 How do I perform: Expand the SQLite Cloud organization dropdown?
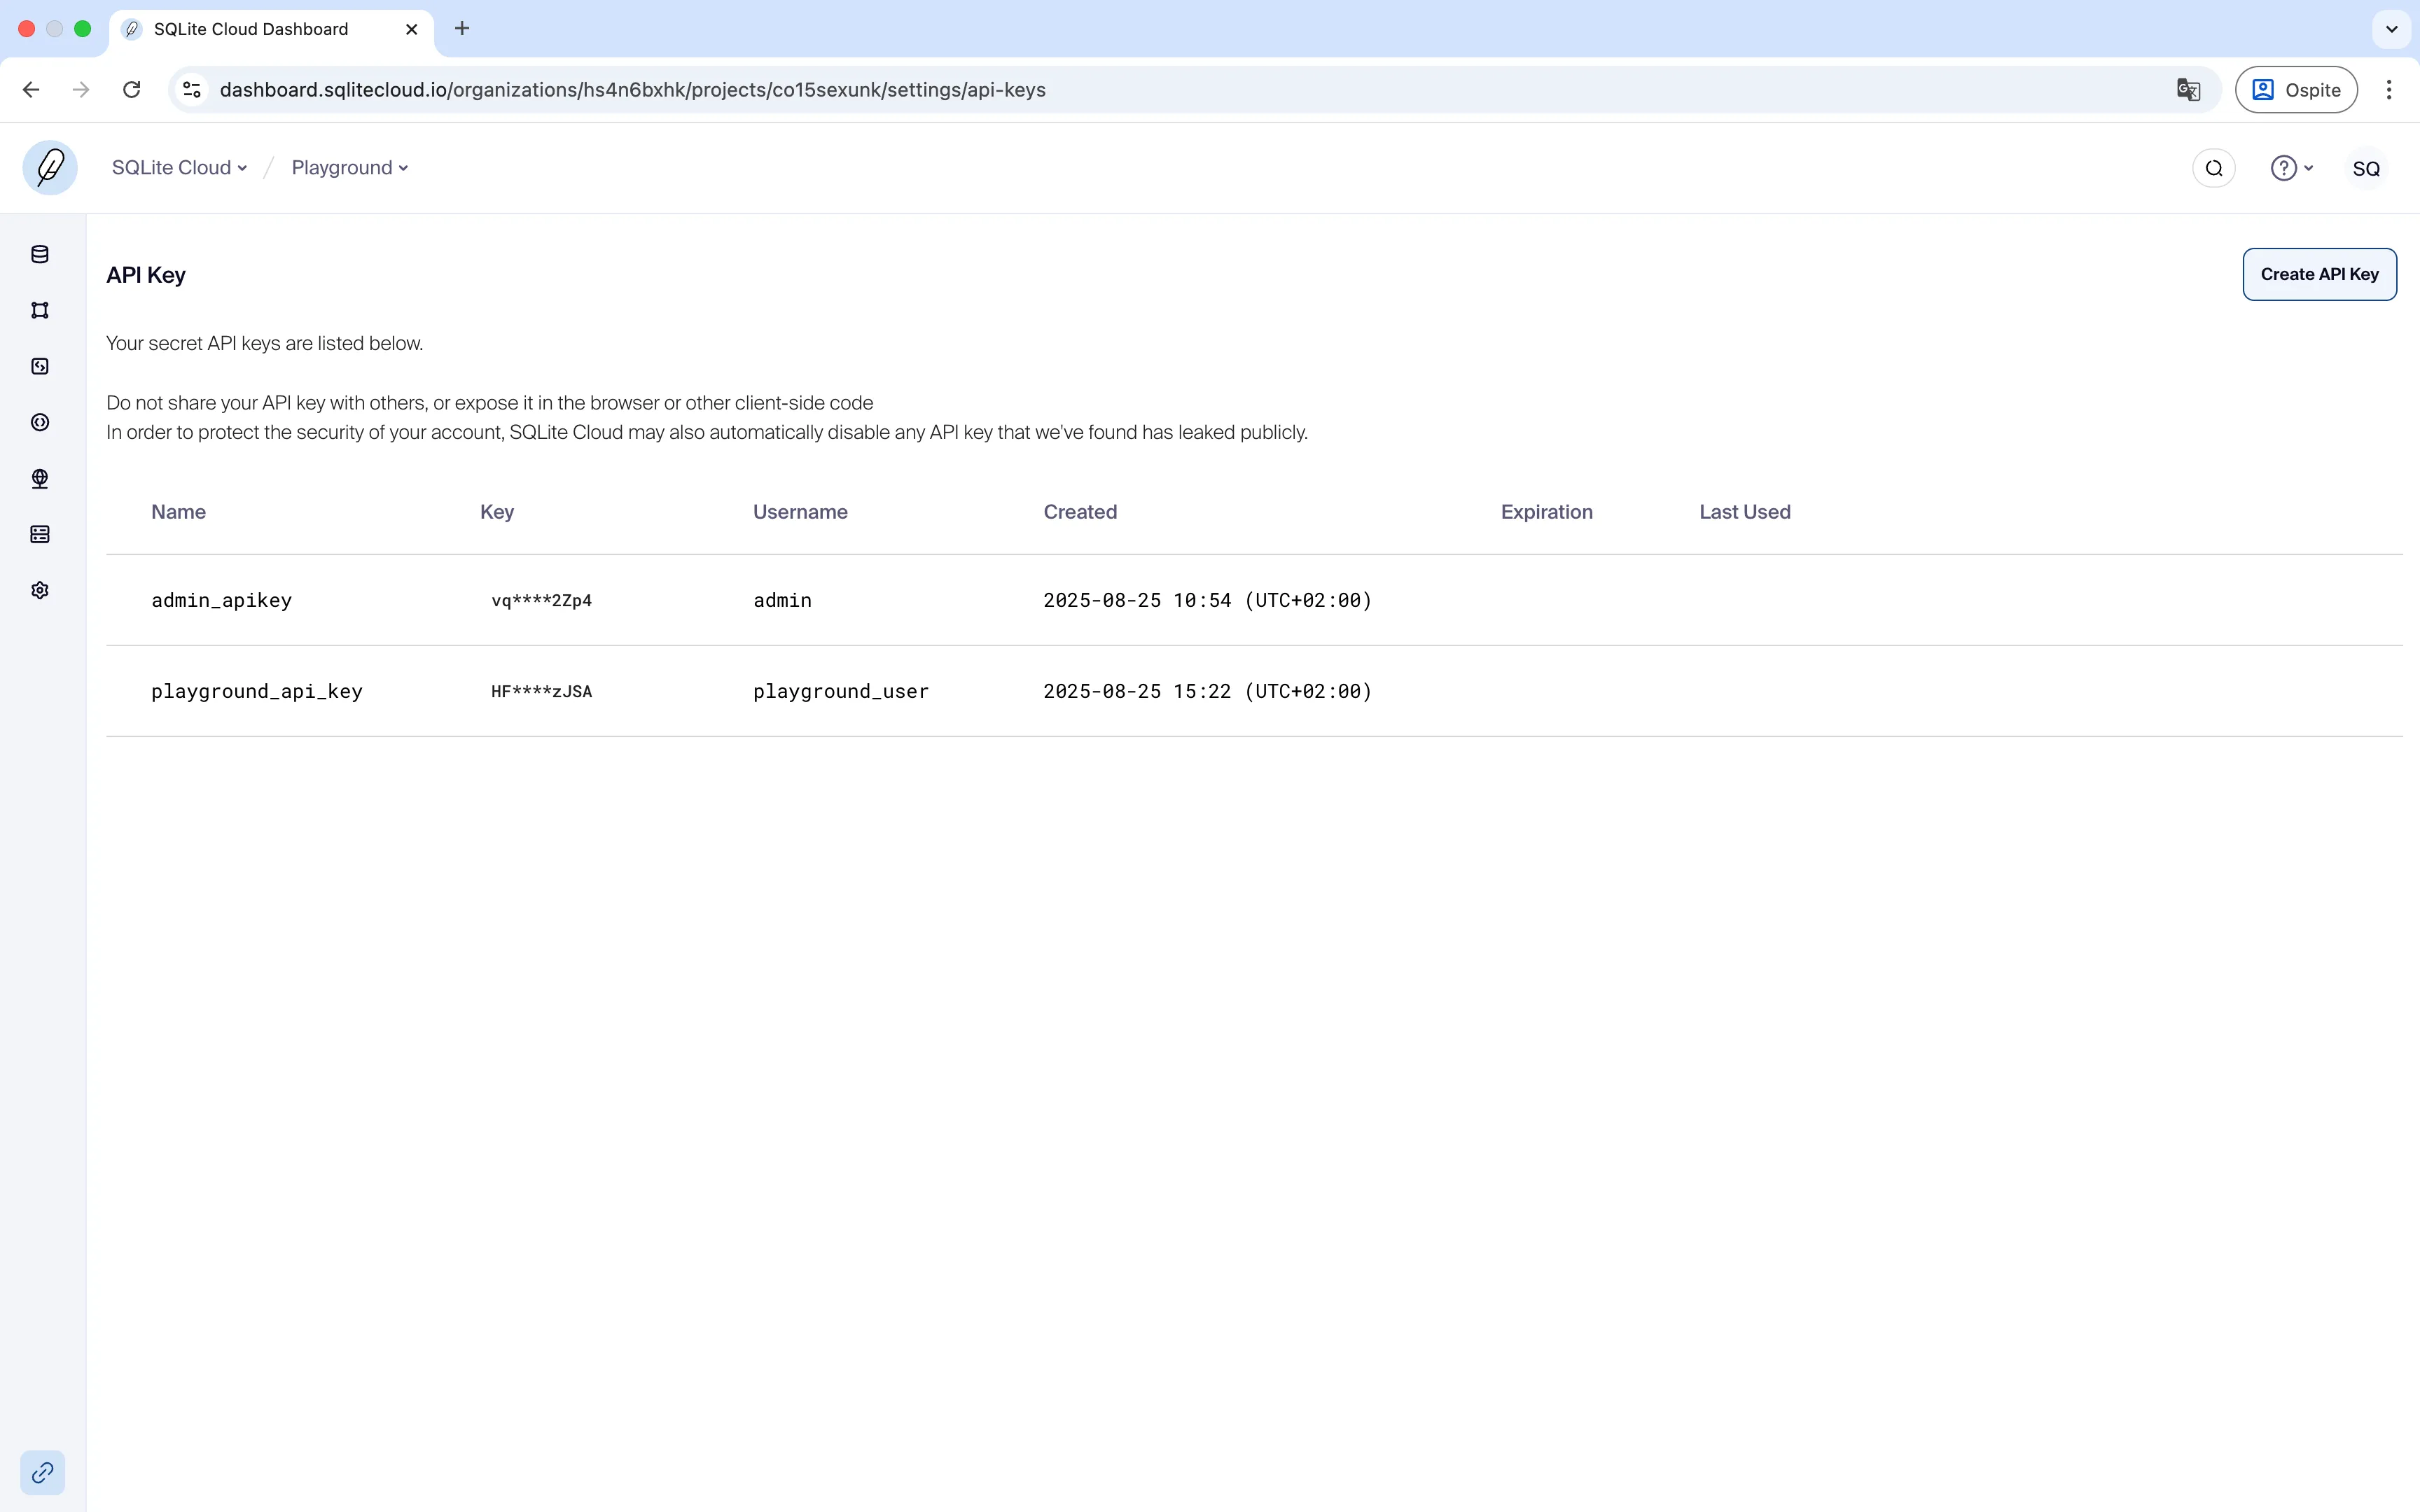[x=179, y=168]
